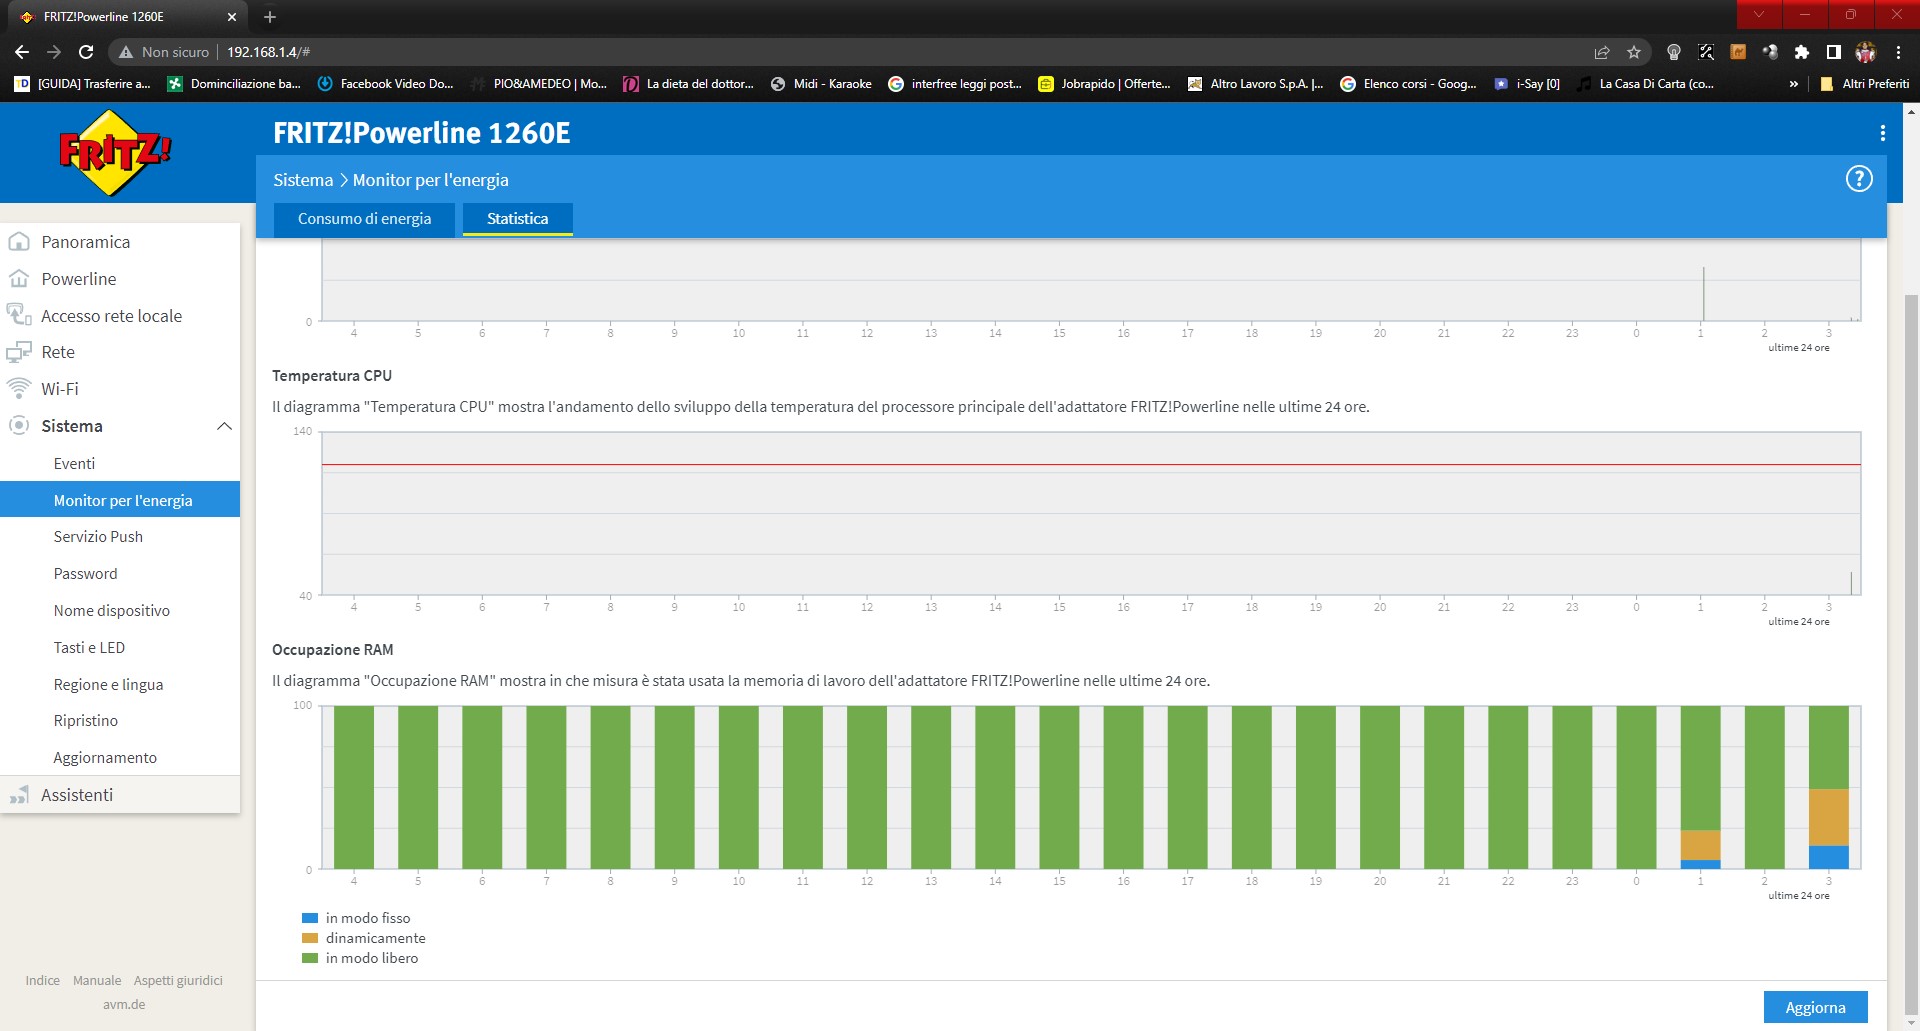Image resolution: width=1920 pixels, height=1031 pixels.
Task: Bookmark this page with star icon
Action: pyautogui.click(x=1634, y=52)
